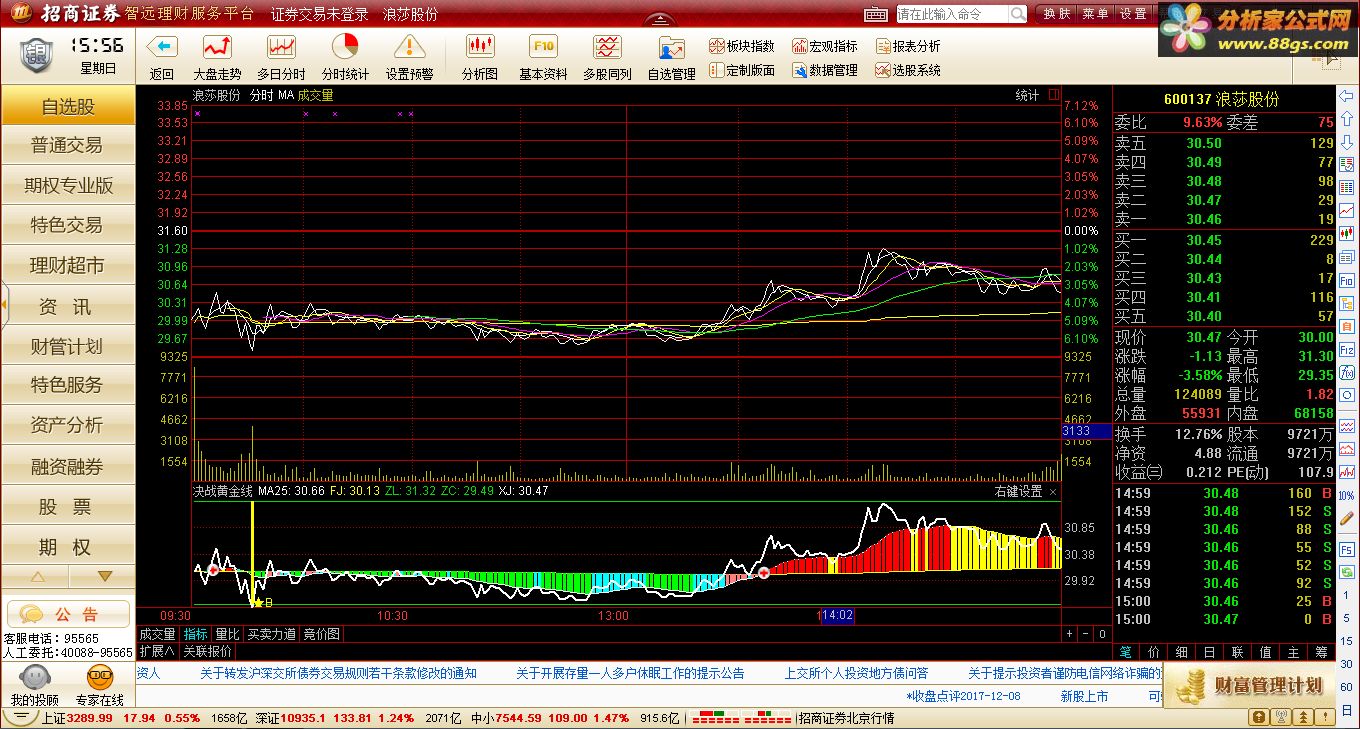Click 数据管理 data management tool
Viewport: 1360px width, 729px height.
tap(825, 70)
